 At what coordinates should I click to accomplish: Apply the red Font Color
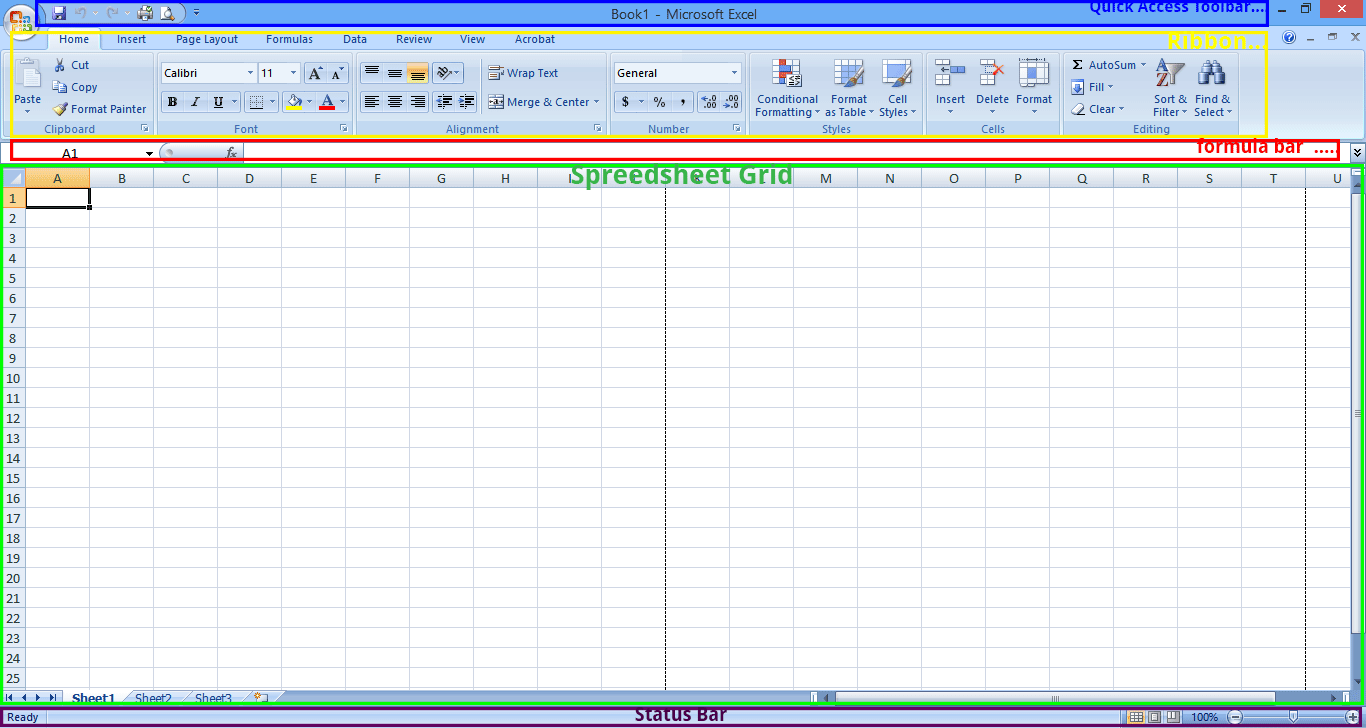point(326,102)
